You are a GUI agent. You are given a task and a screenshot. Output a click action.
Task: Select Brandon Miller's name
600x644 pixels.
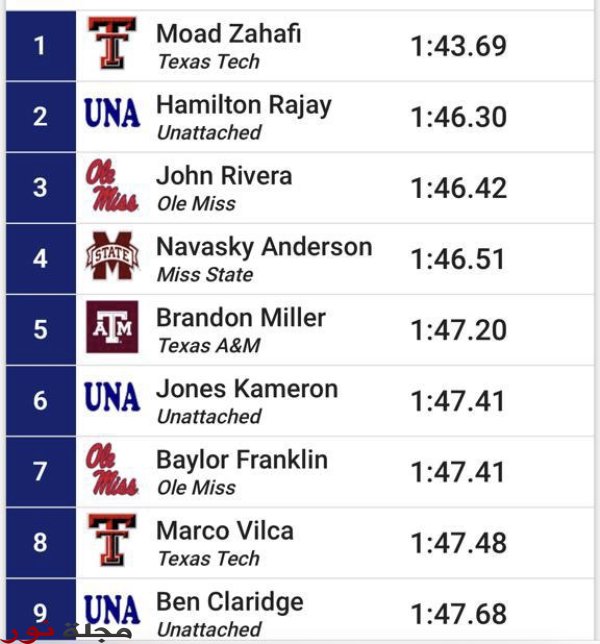[x=241, y=318]
